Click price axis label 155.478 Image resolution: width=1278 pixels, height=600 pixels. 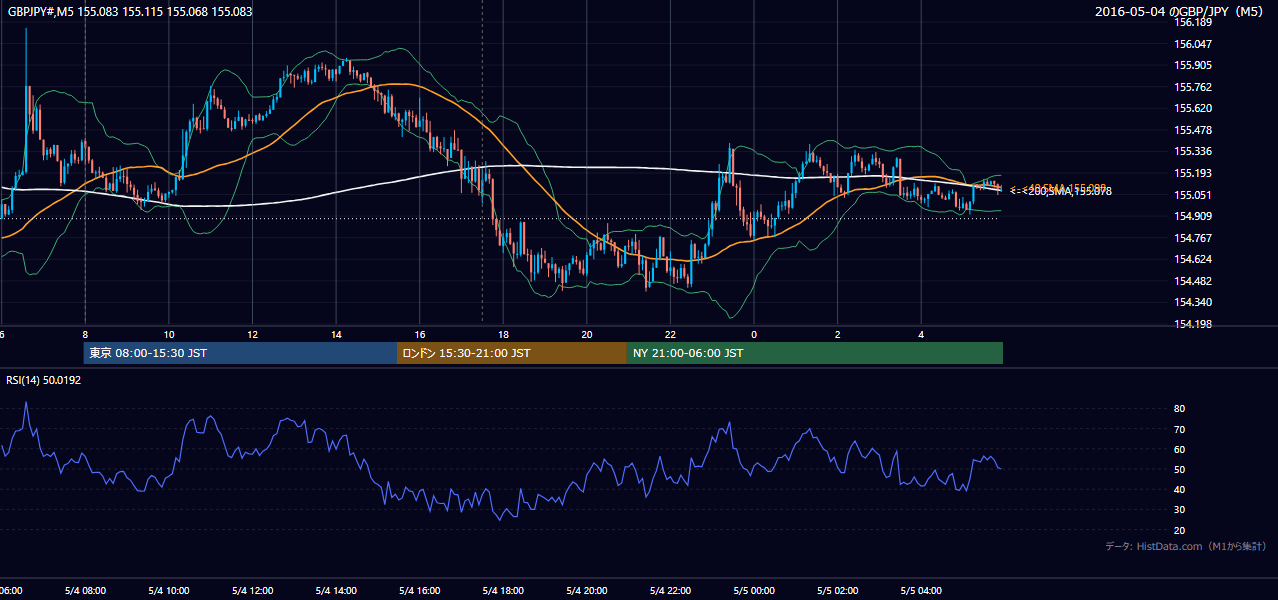[1194, 130]
